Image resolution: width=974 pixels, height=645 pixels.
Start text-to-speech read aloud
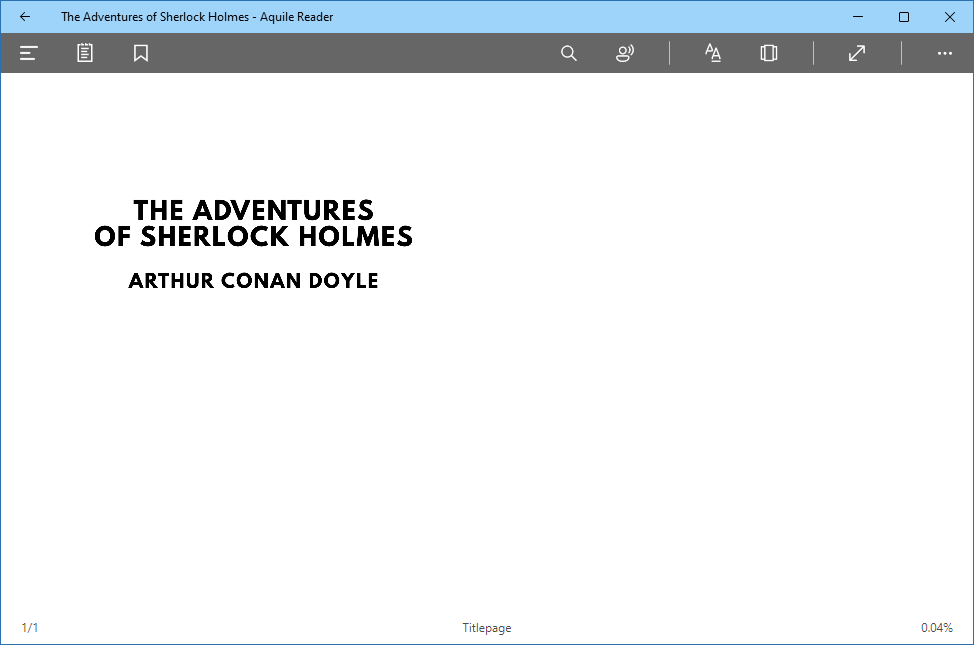625,53
